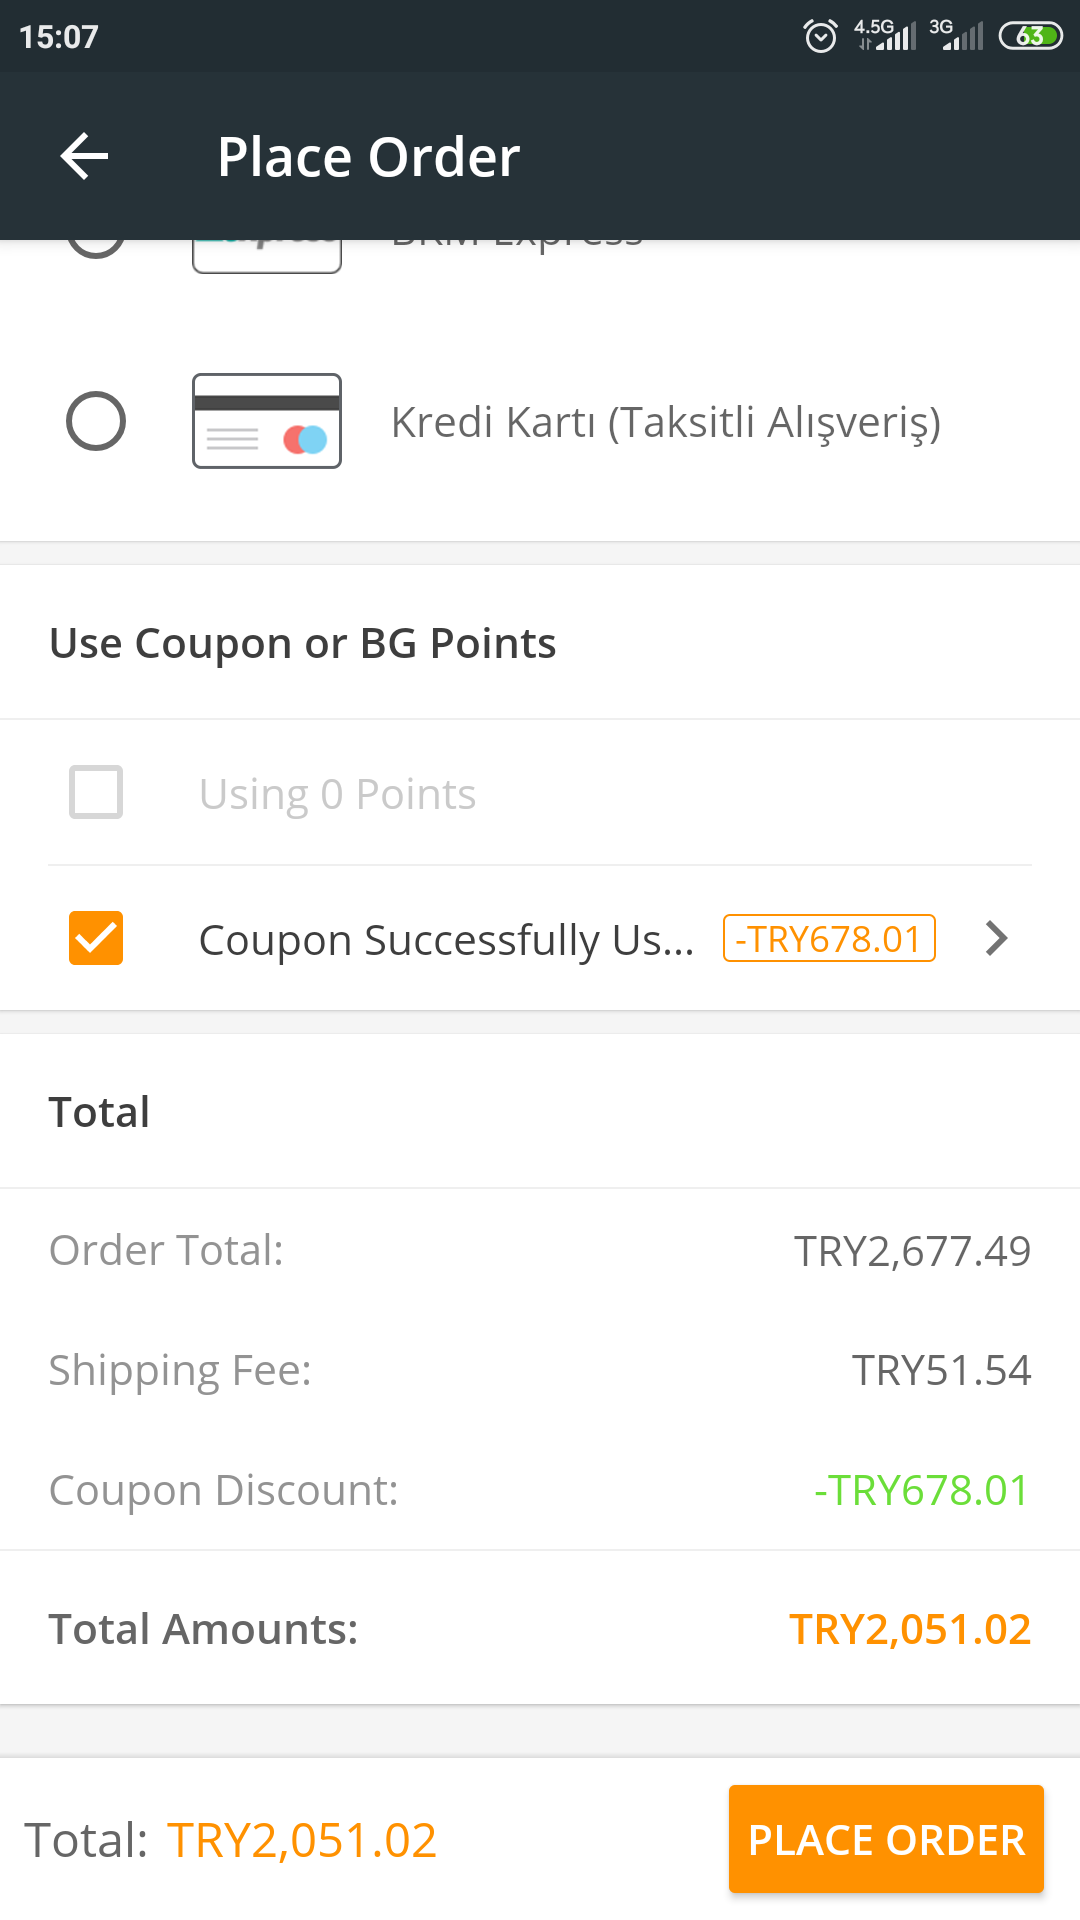Select Kredi Kartı radio button
1080x1920 pixels.
pyautogui.click(x=96, y=421)
